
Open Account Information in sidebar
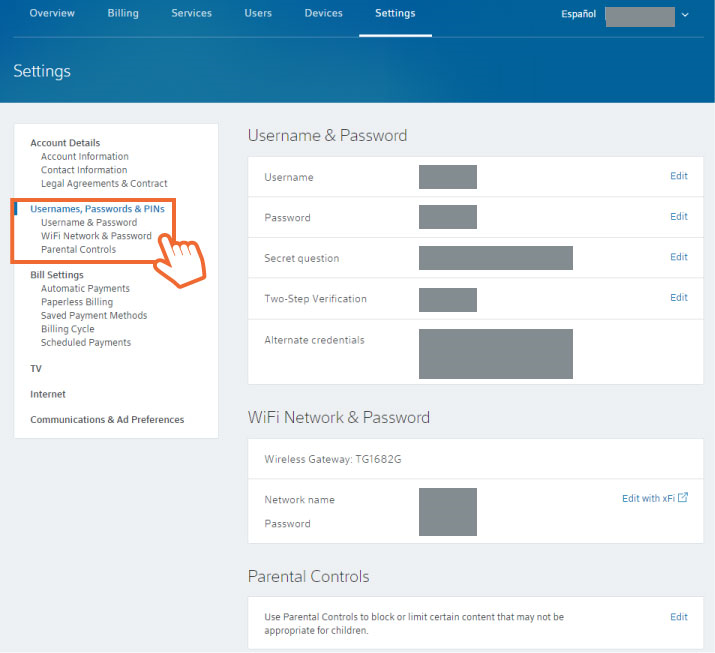pyautogui.click(x=84, y=157)
